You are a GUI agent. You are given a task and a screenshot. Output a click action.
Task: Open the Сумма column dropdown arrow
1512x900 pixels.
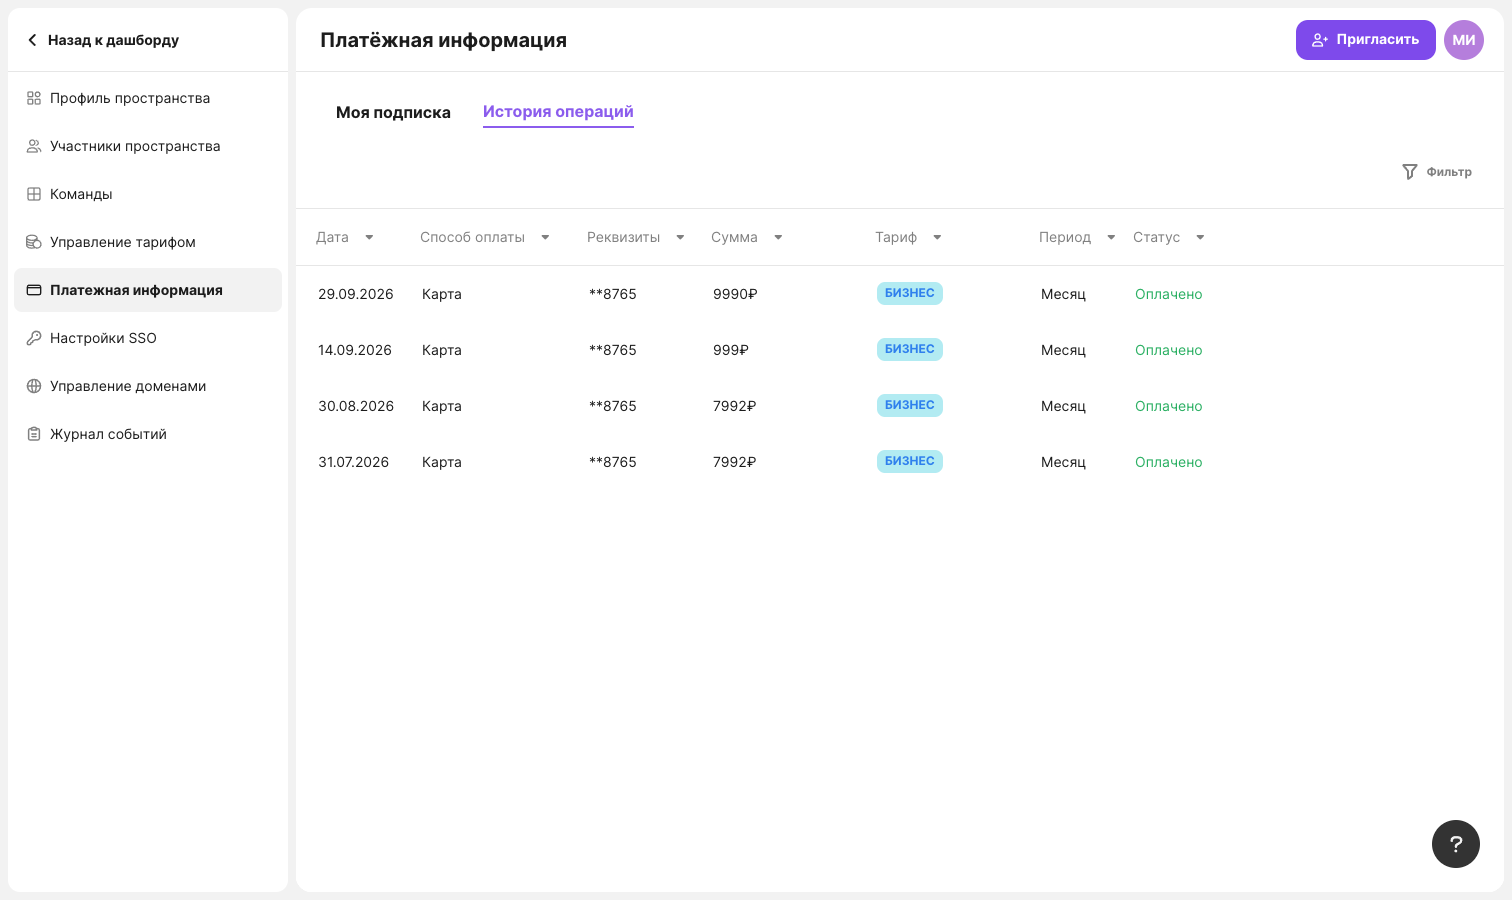coord(778,237)
